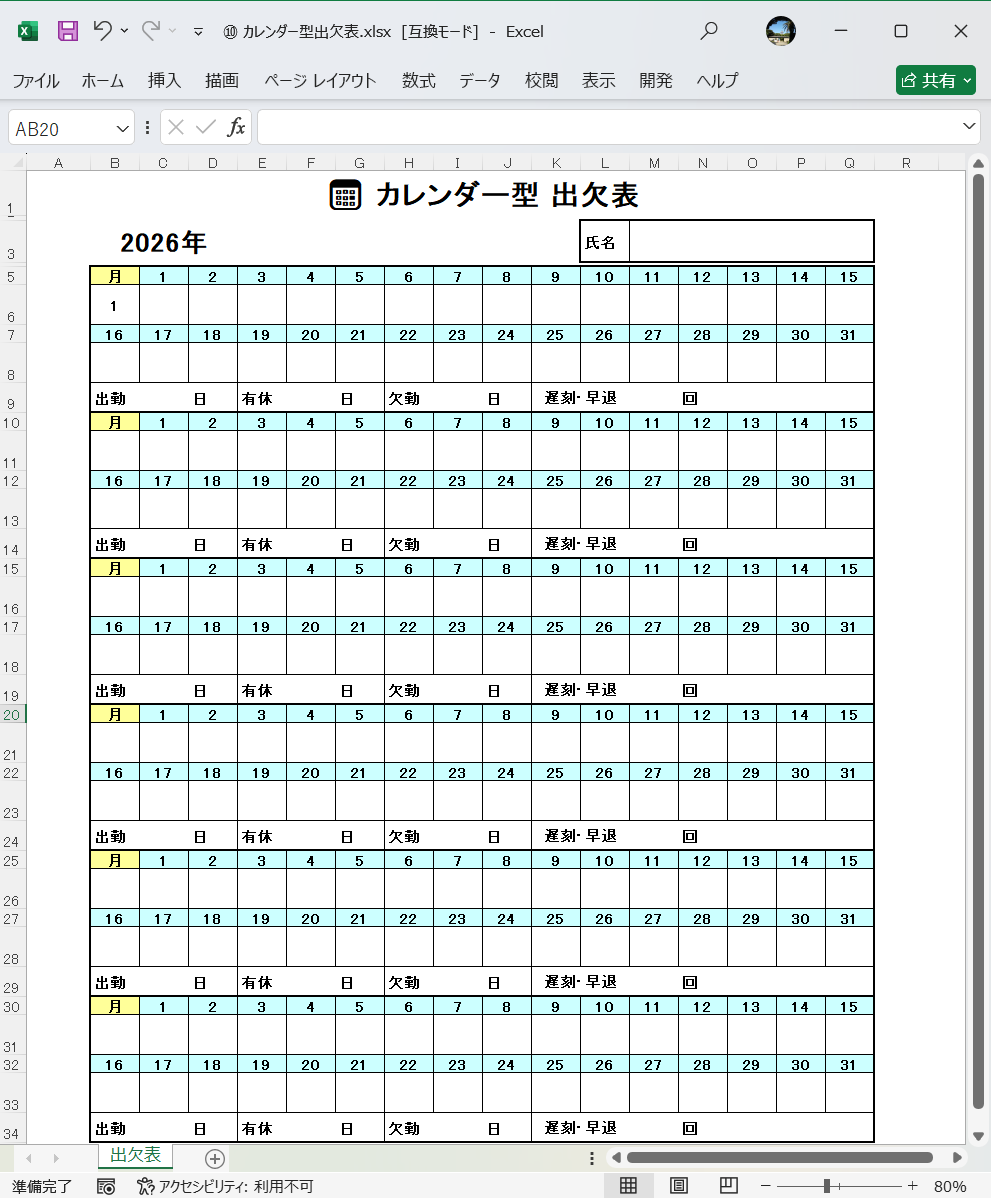This screenshot has width=991, height=1198.
Task: Add a new sheet with the plus button
Action: (x=214, y=1157)
